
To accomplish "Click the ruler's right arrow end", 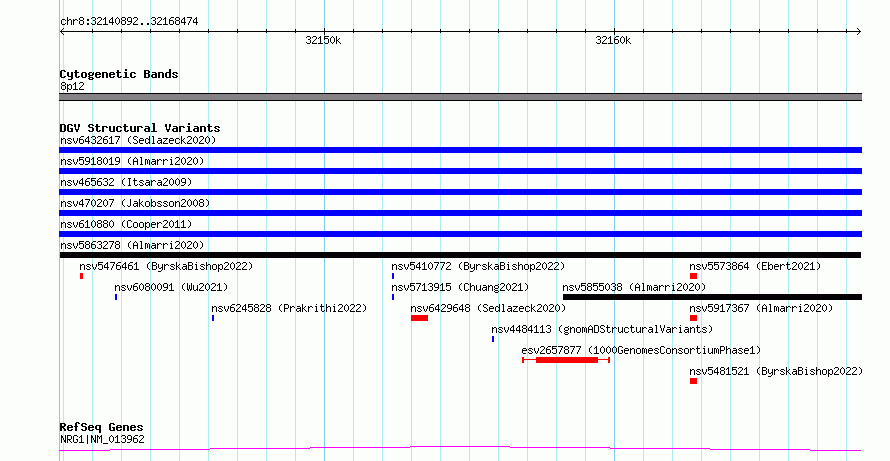I will 859,32.
